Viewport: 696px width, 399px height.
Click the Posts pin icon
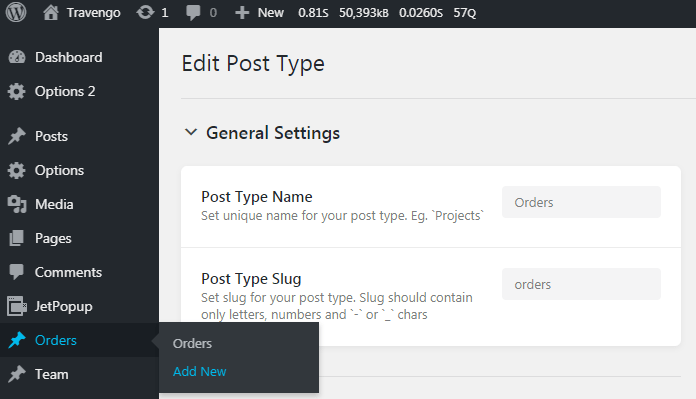click(x=17, y=136)
